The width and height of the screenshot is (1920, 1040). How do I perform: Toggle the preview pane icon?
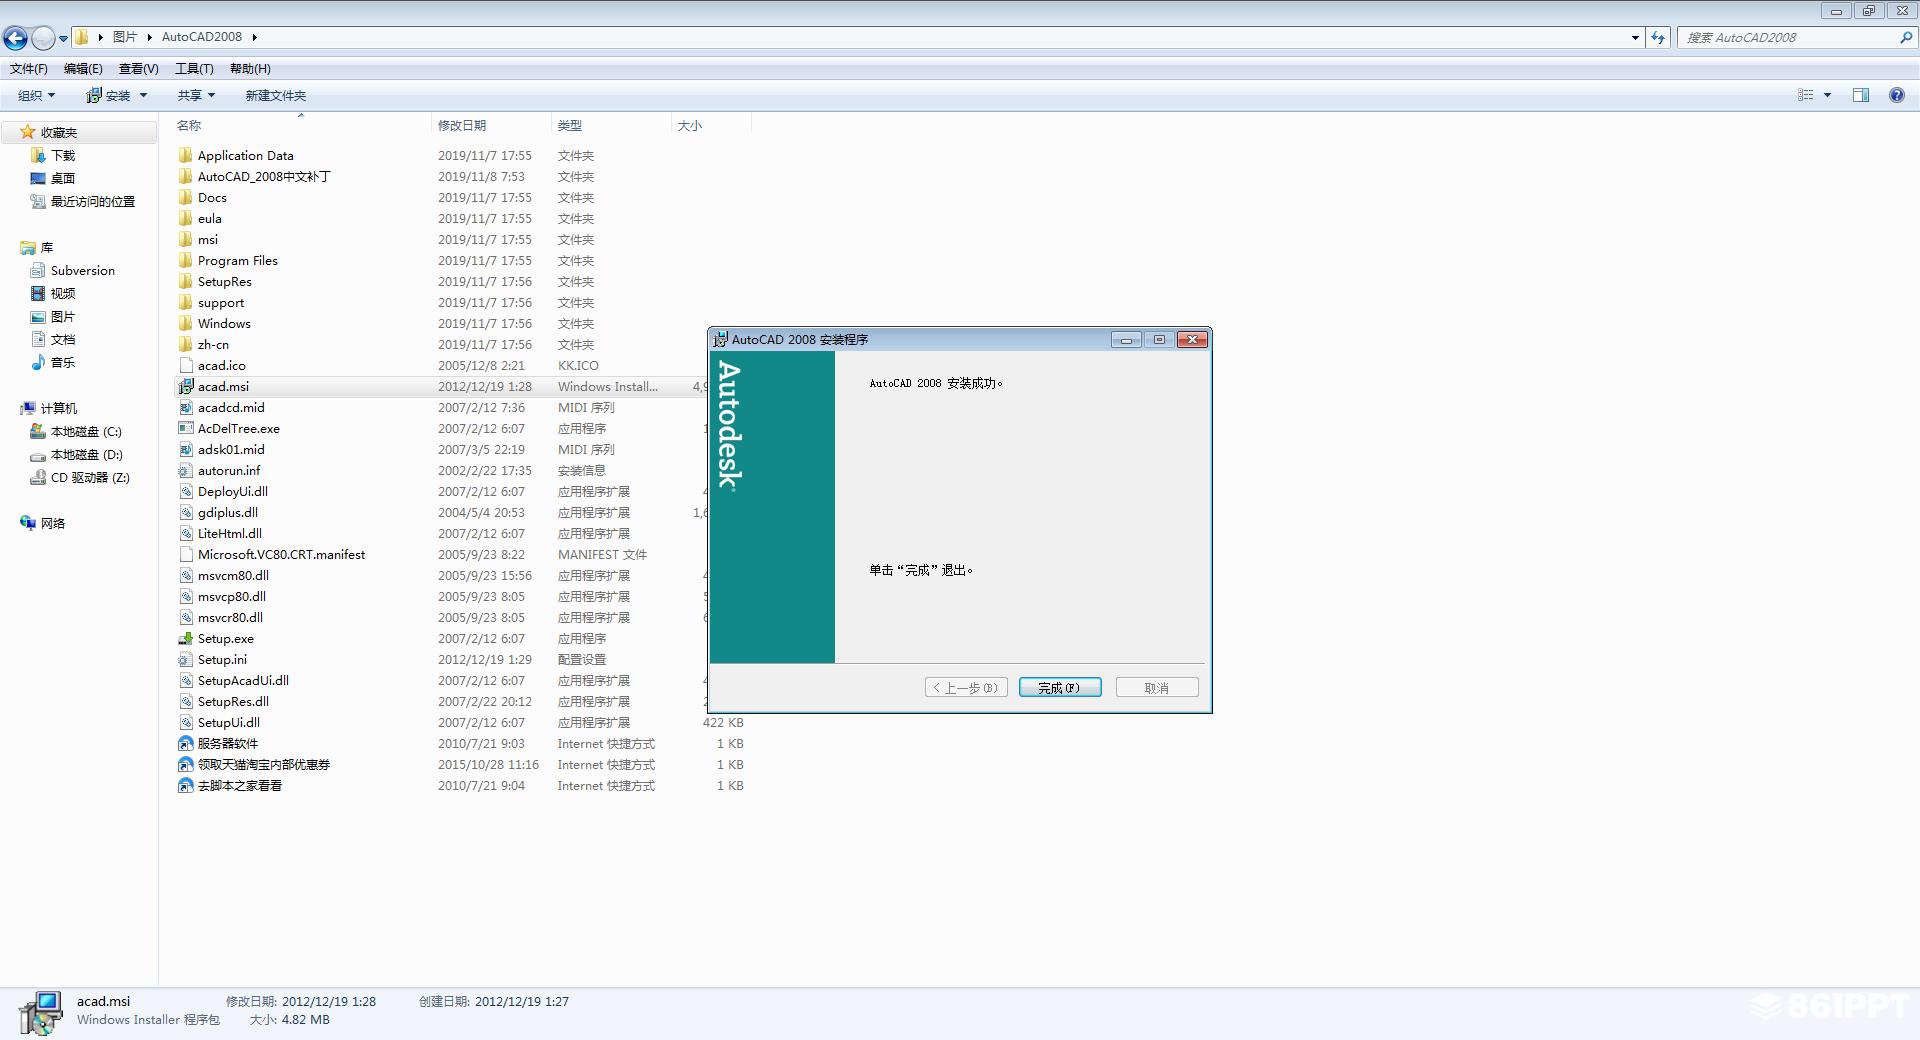(x=1861, y=95)
